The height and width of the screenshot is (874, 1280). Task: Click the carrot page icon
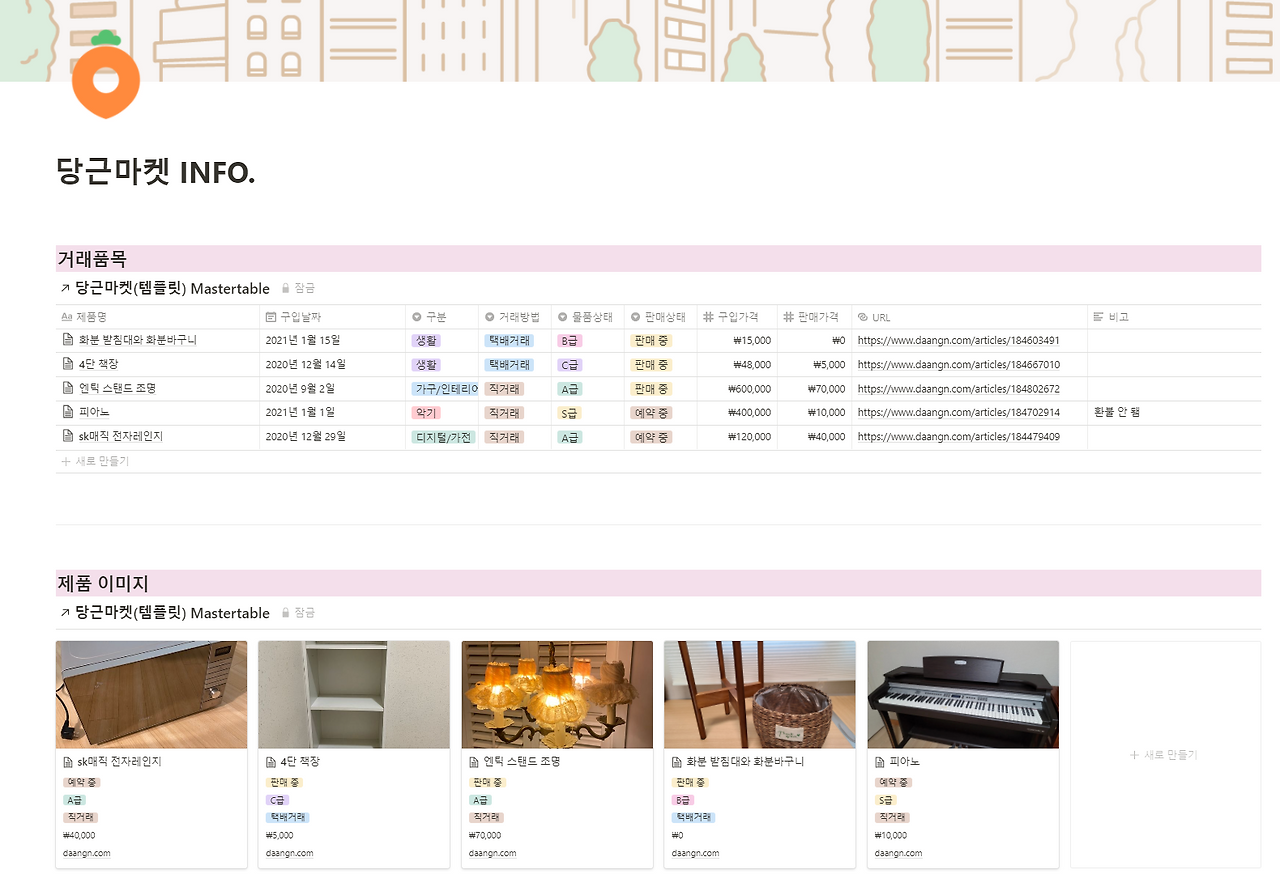pyautogui.click(x=105, y=75)
